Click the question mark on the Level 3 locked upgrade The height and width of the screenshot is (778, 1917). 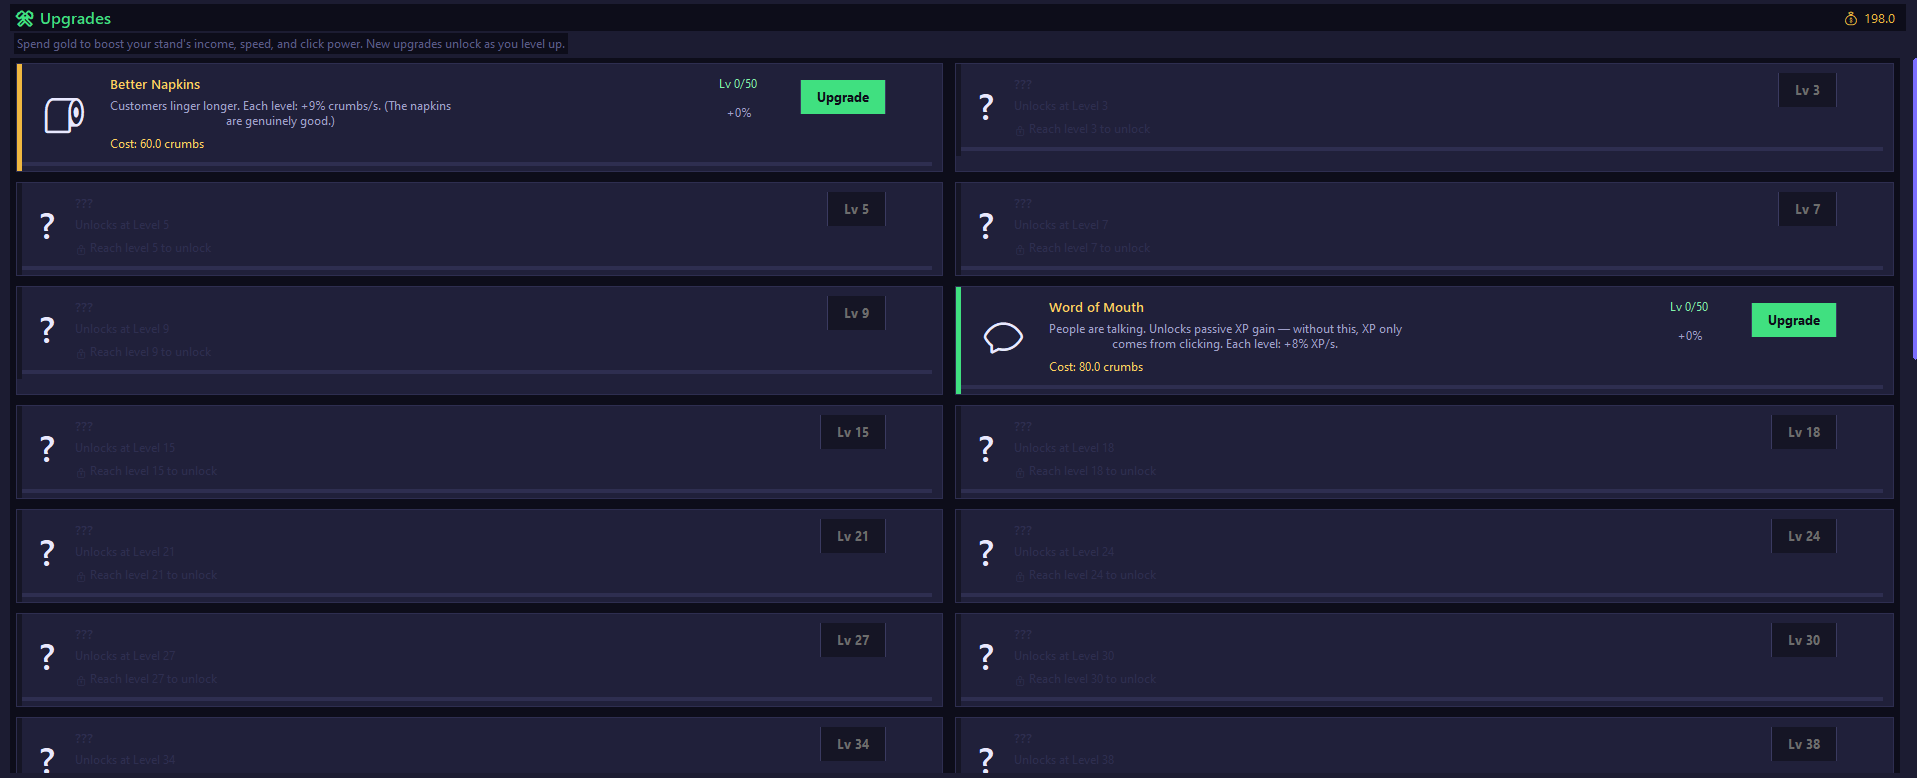coord(986,106)
